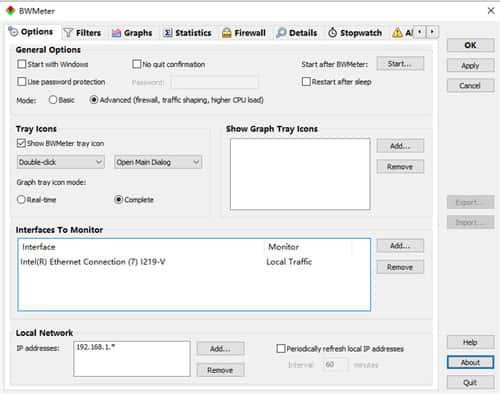Screen dimensions: 500x394
Task: Uncheck Show BWMeter tray icon
Action: coord(21,143)
